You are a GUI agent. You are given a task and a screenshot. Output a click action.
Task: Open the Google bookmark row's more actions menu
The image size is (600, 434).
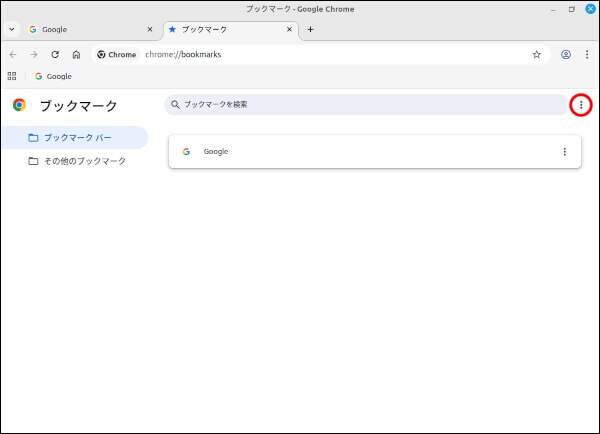(x=564, y=152)
